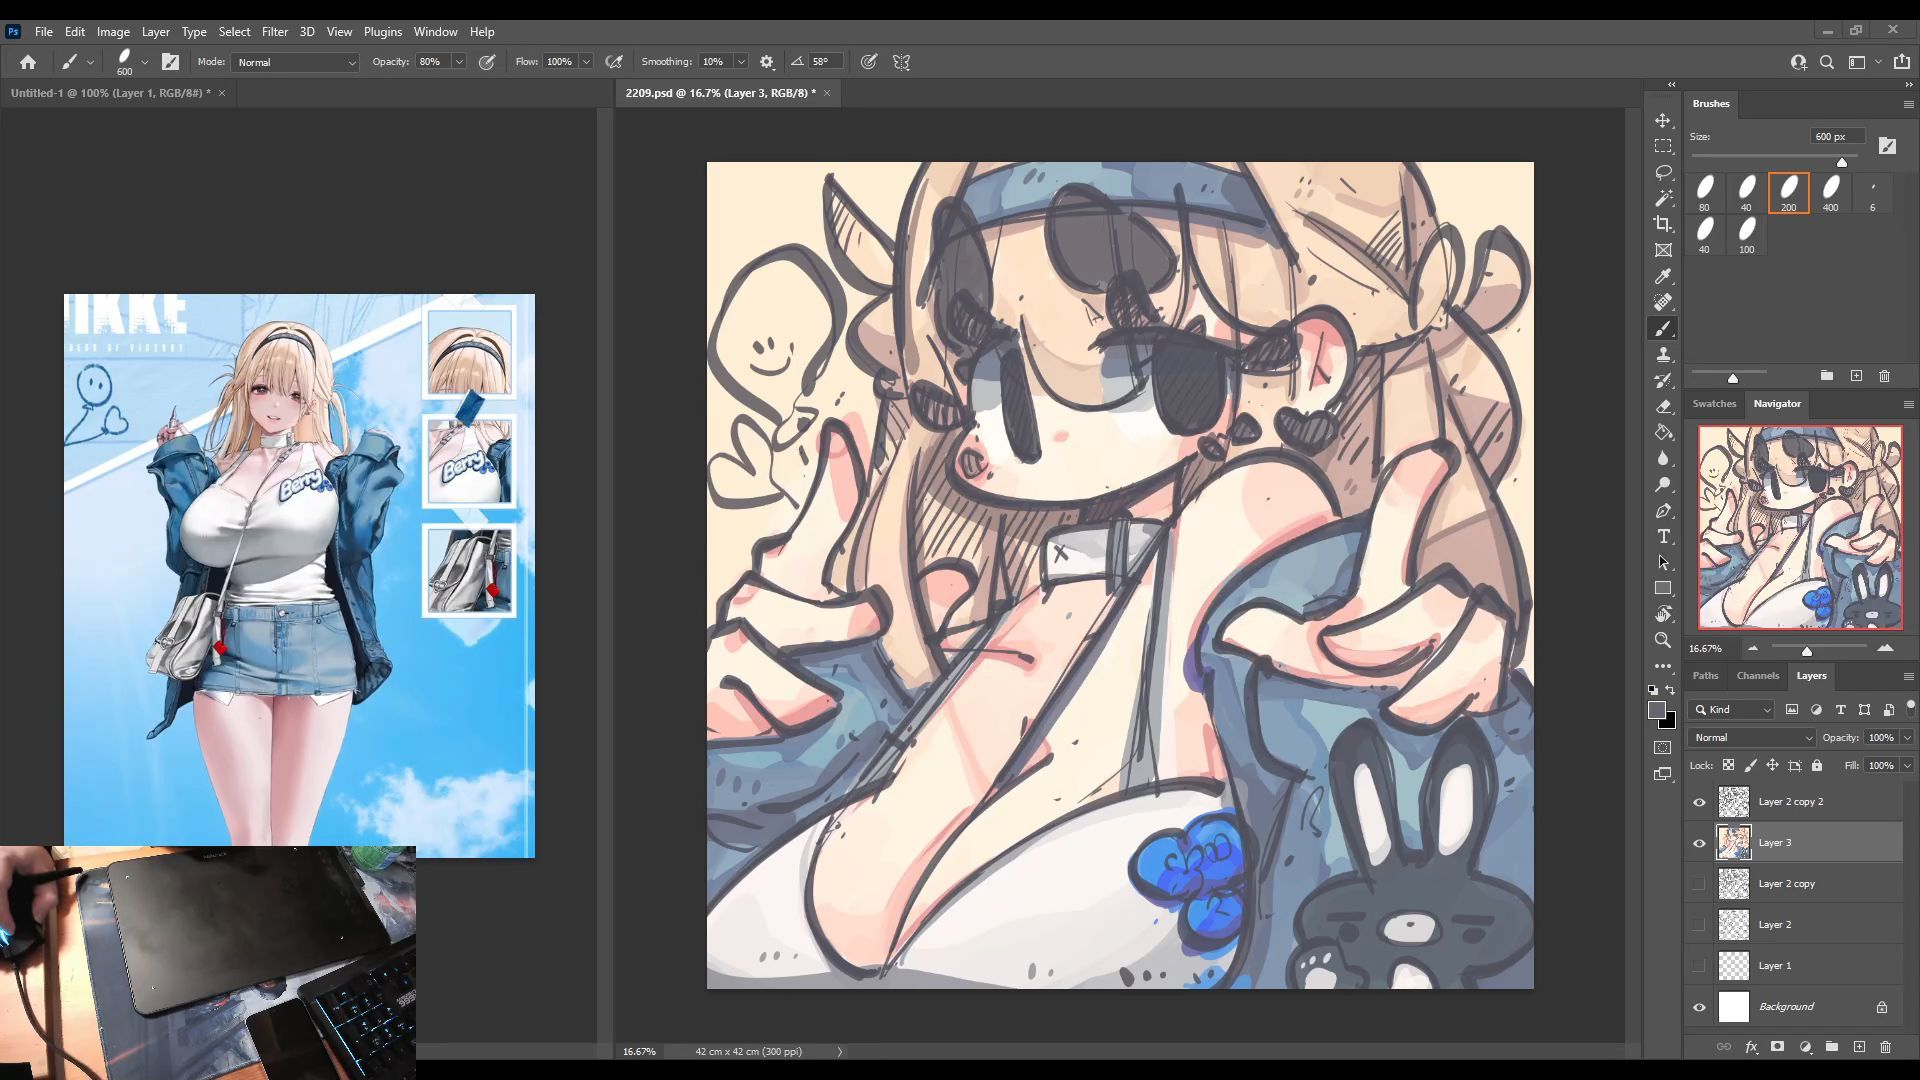Open layer filter Kind dropdown
The height and width of the screenshot is (1080, 1920).
tap(1731, 709)
